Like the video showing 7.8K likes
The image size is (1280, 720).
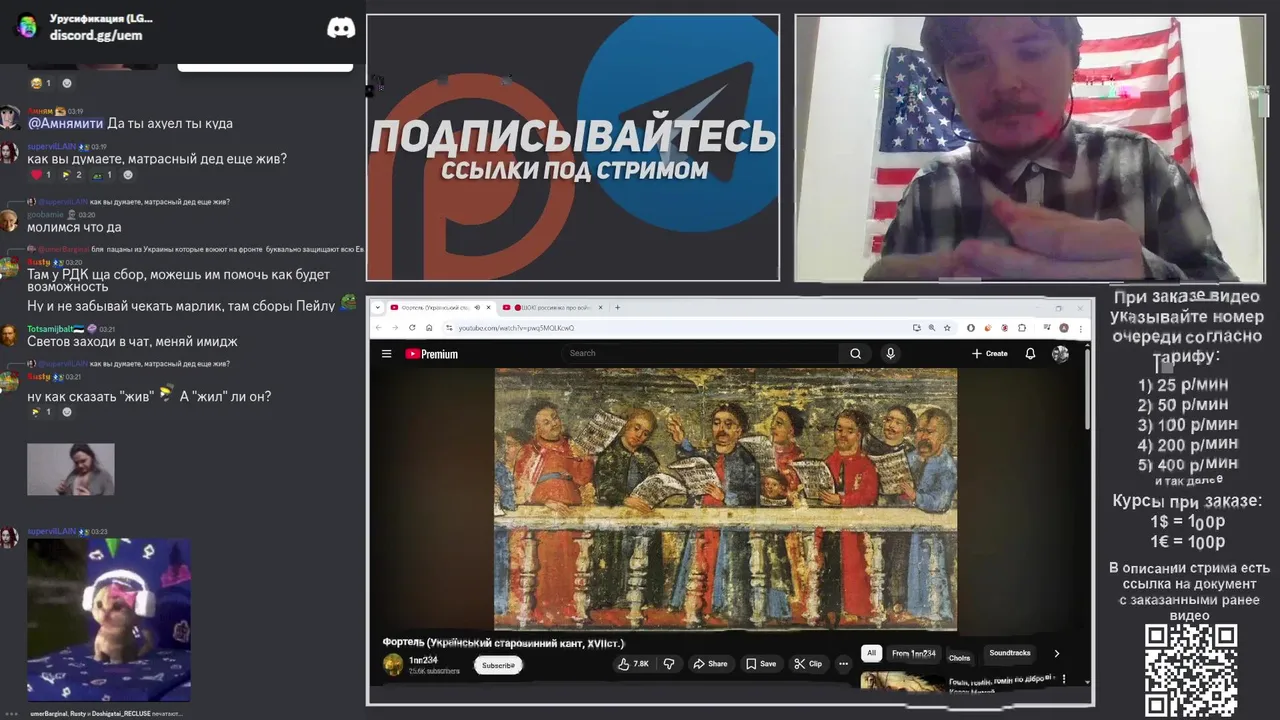634,664
